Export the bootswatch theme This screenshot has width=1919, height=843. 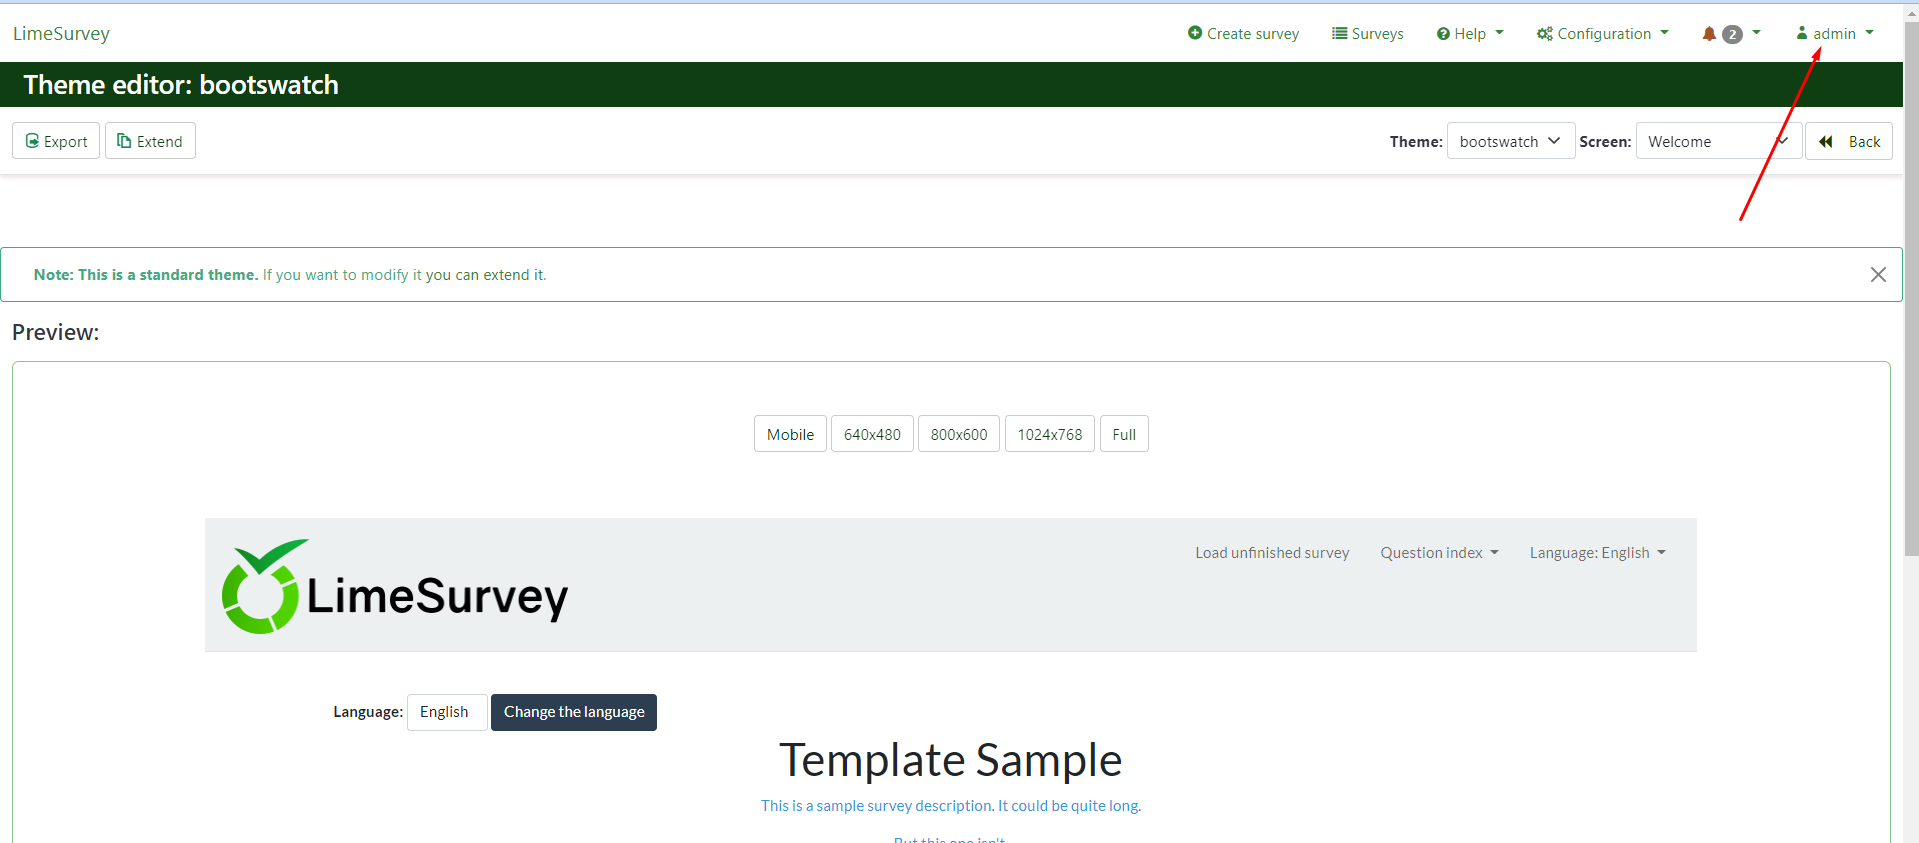56,141
